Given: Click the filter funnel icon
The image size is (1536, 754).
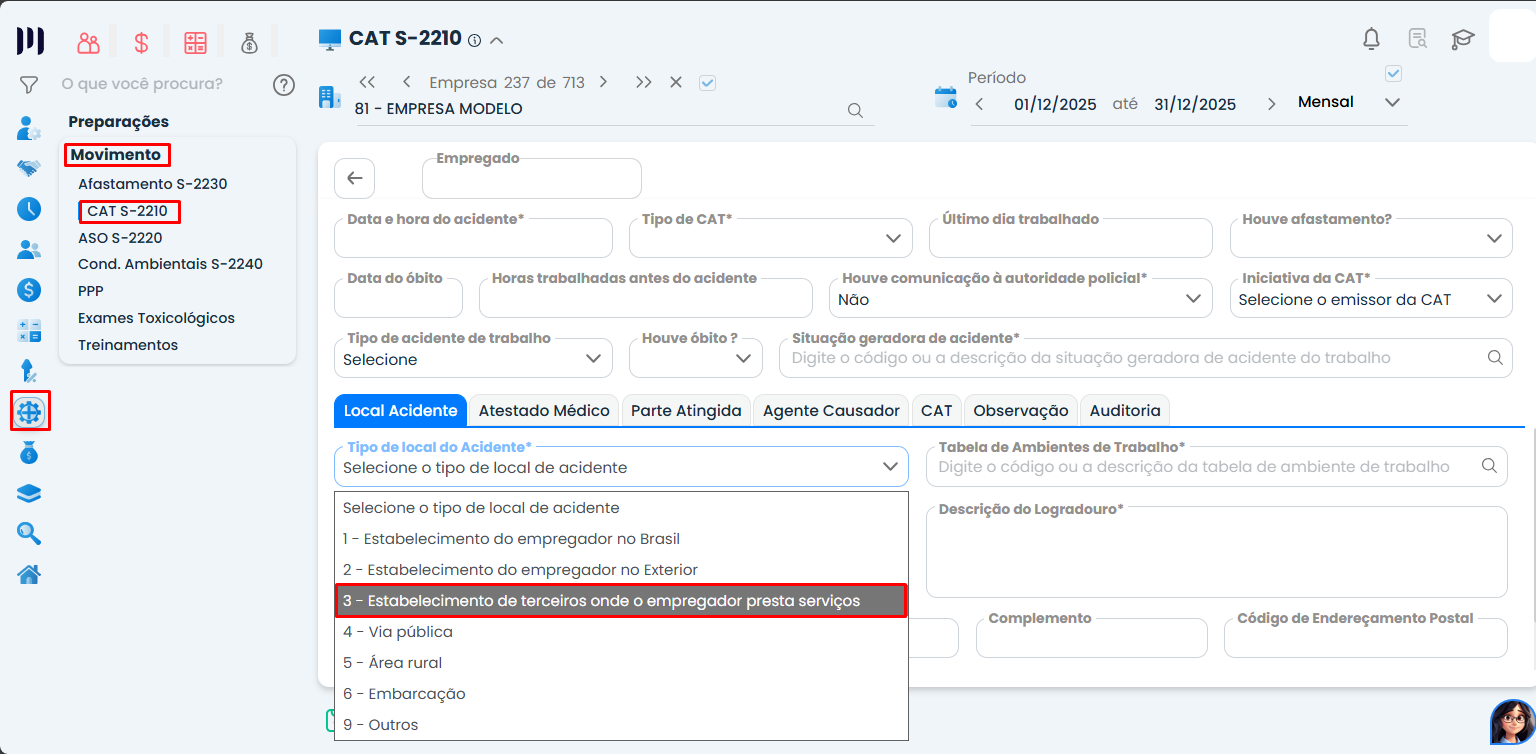Looking at the screenshot, I should (29, 85).
